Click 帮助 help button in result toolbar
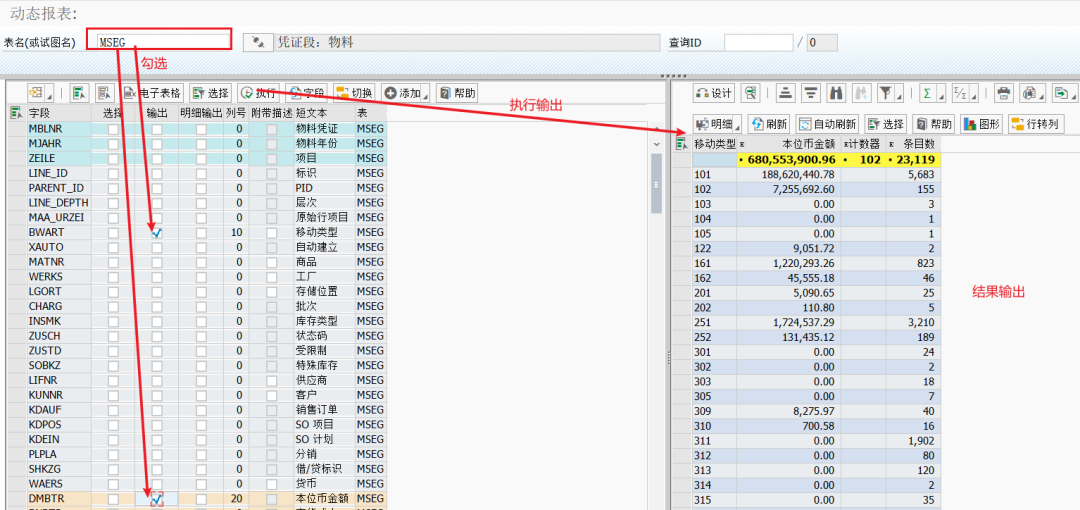Viewport: 1080px width, 510px height. click(934, 124)
